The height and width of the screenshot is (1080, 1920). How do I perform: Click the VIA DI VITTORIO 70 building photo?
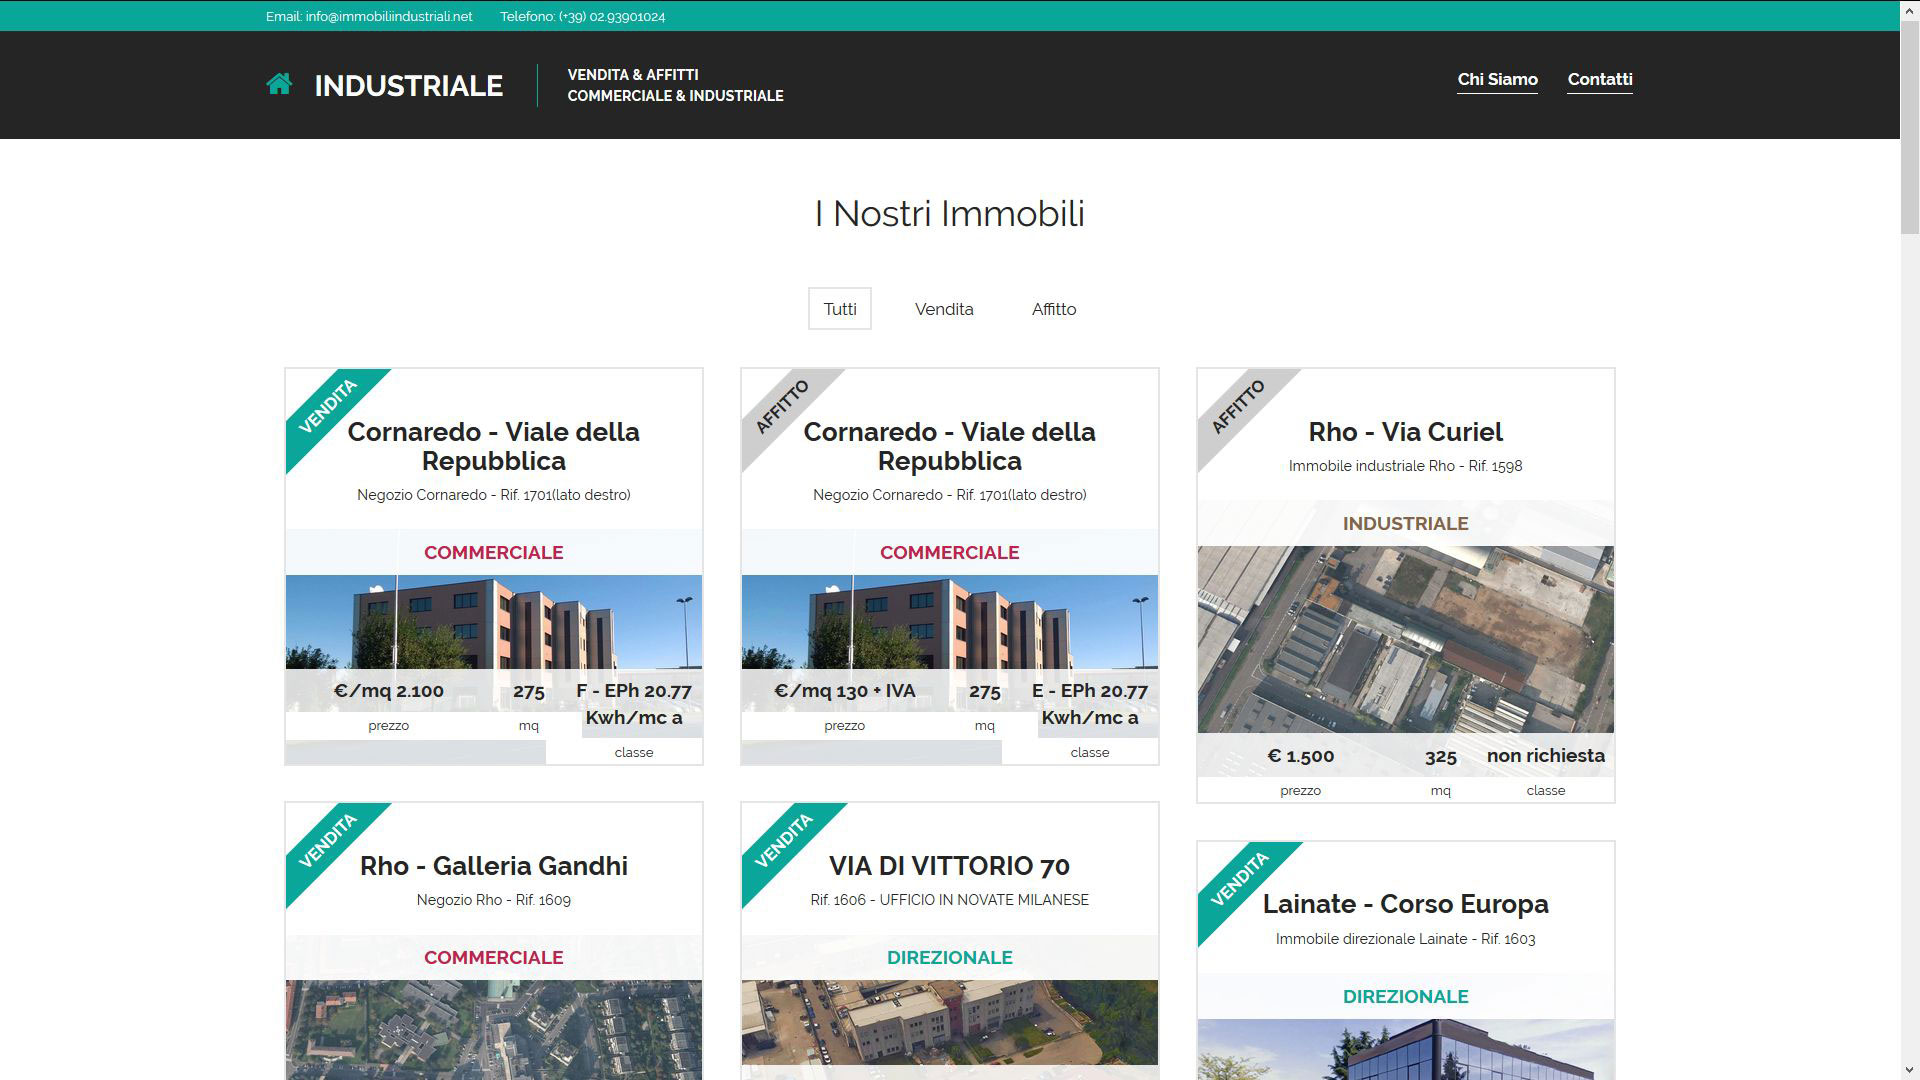(x=950, y=1022)
